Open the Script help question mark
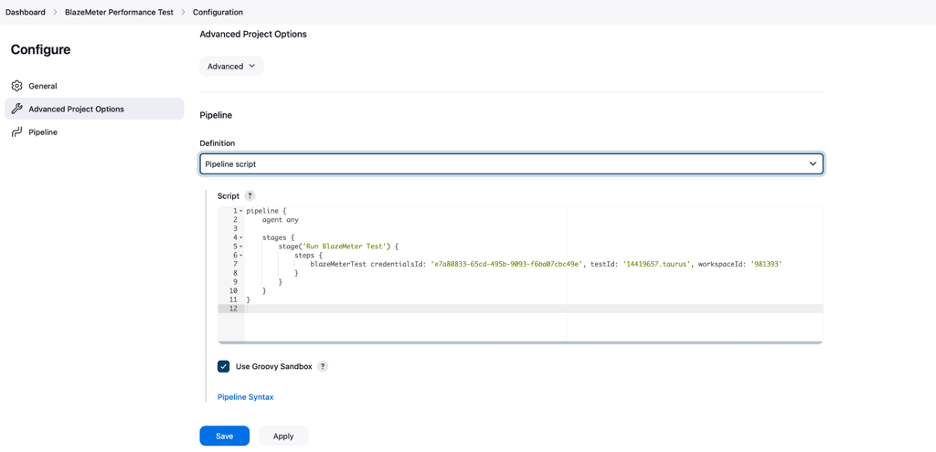Image resolution: width=936 pixels, height=452 pixels. (x=250, y=196)
